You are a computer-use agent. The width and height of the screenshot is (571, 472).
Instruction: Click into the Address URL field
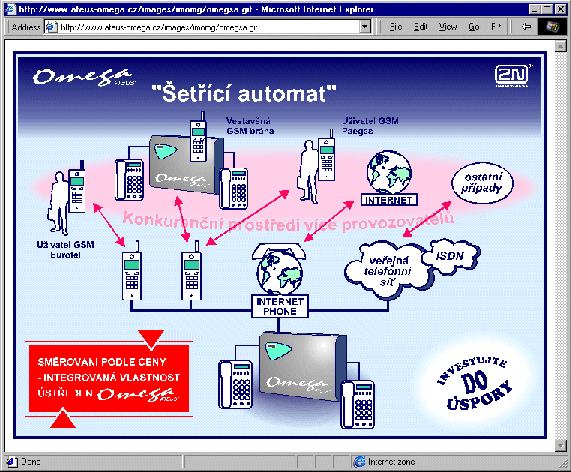(x=208, y=27)
